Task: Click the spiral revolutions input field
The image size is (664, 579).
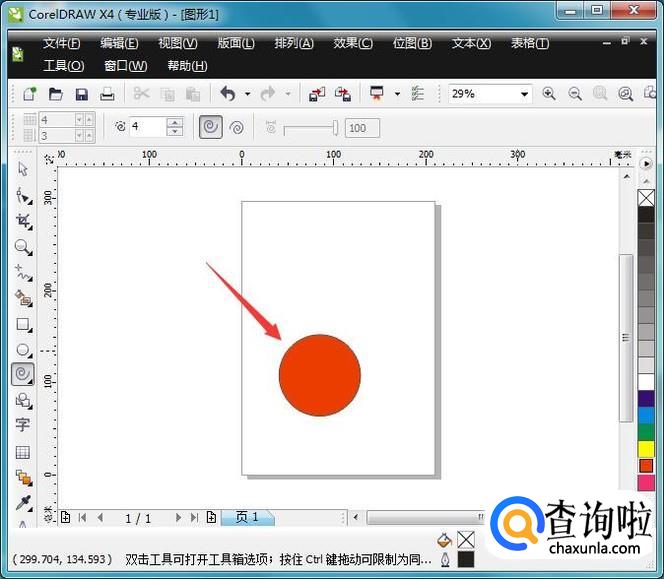Action: 147,127
